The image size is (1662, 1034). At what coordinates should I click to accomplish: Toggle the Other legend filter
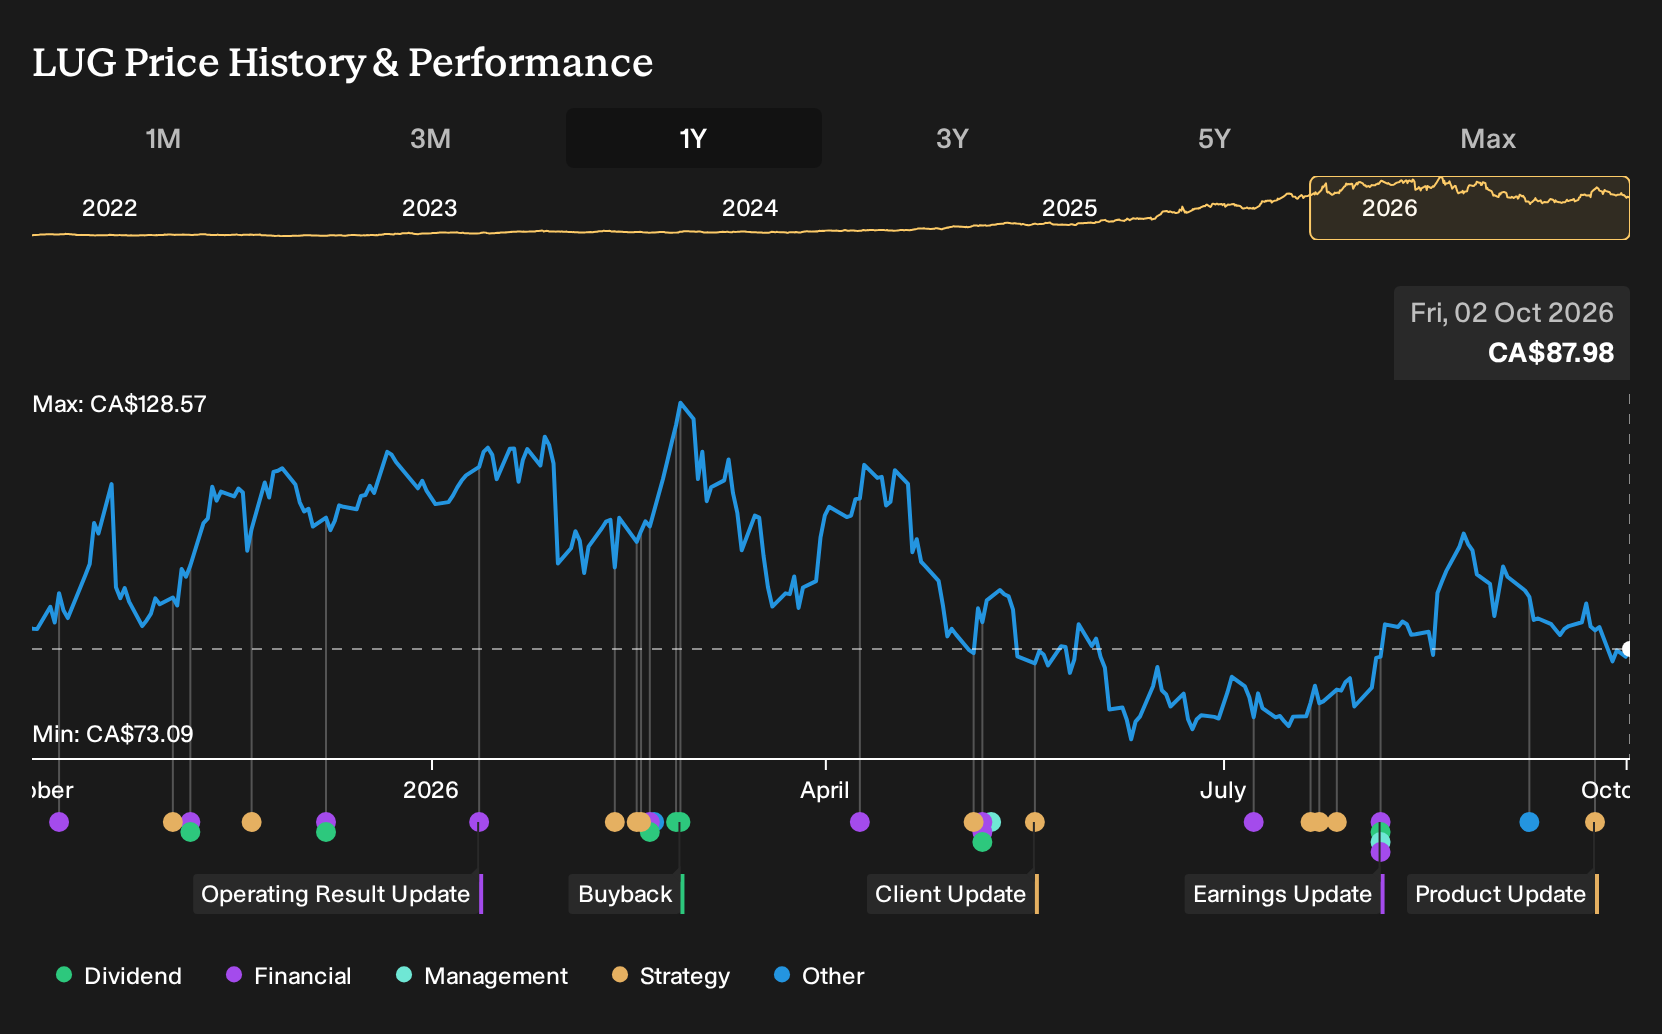tap(819, 976)
